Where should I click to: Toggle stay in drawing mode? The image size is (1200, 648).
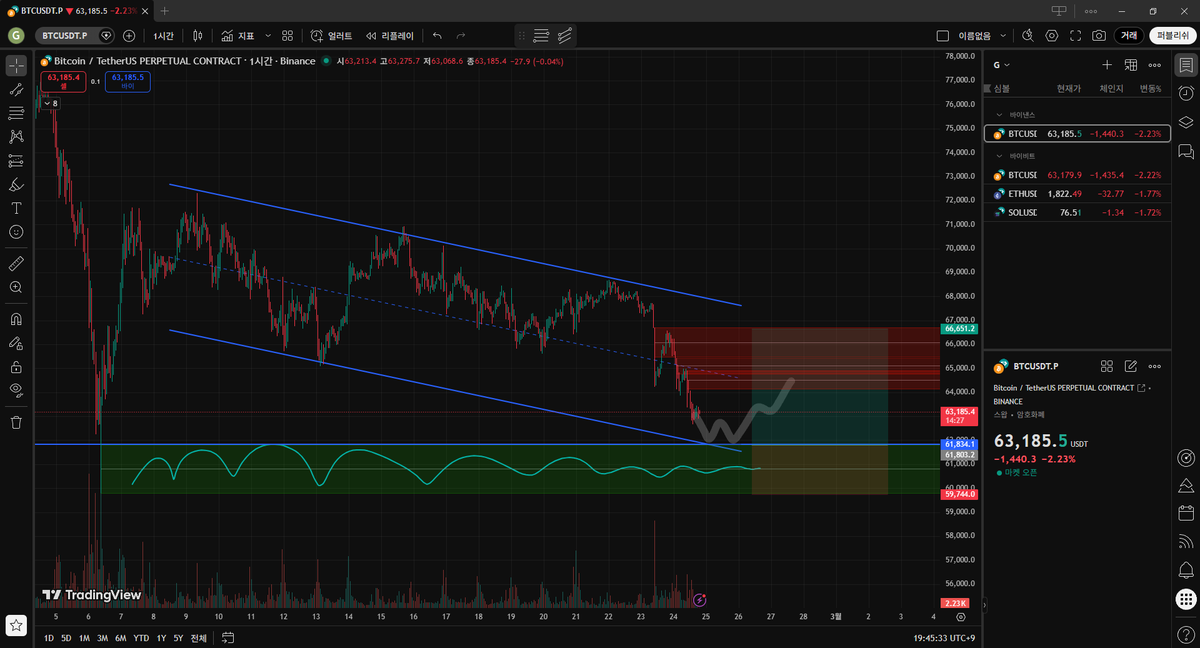coord(16,344)
